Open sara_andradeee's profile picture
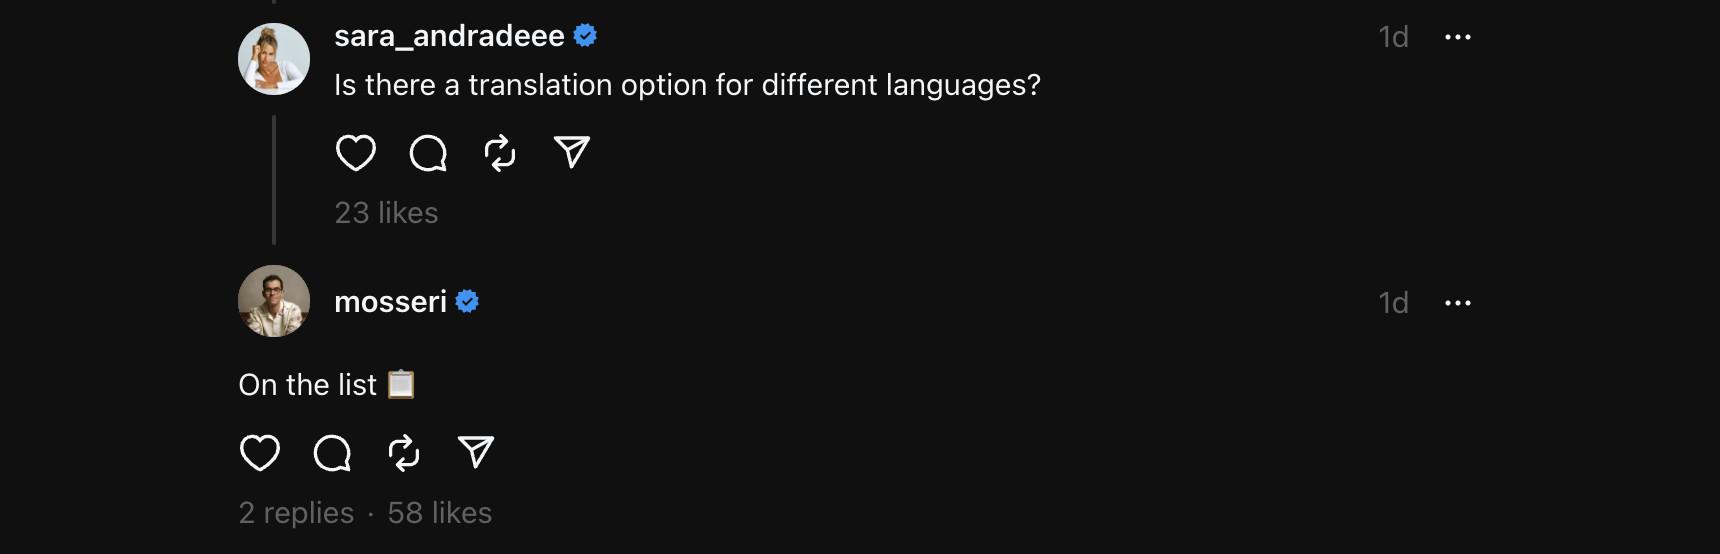 pyautogui.click(x=274, y=59)
